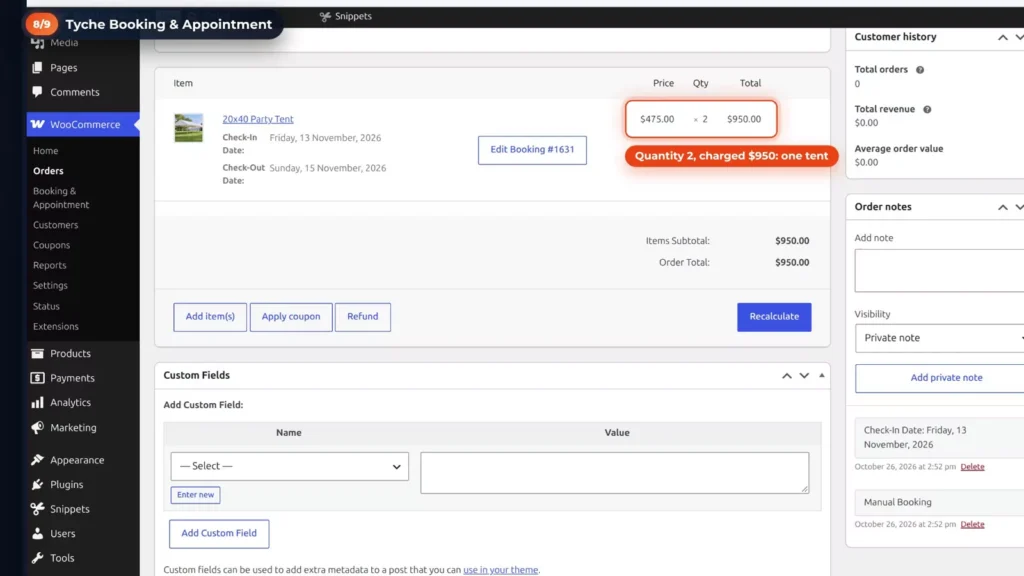Click the Appearance paintbrush icon
Screen dimensions: 1024x576
pyautogui.click(x=37, y=460)
